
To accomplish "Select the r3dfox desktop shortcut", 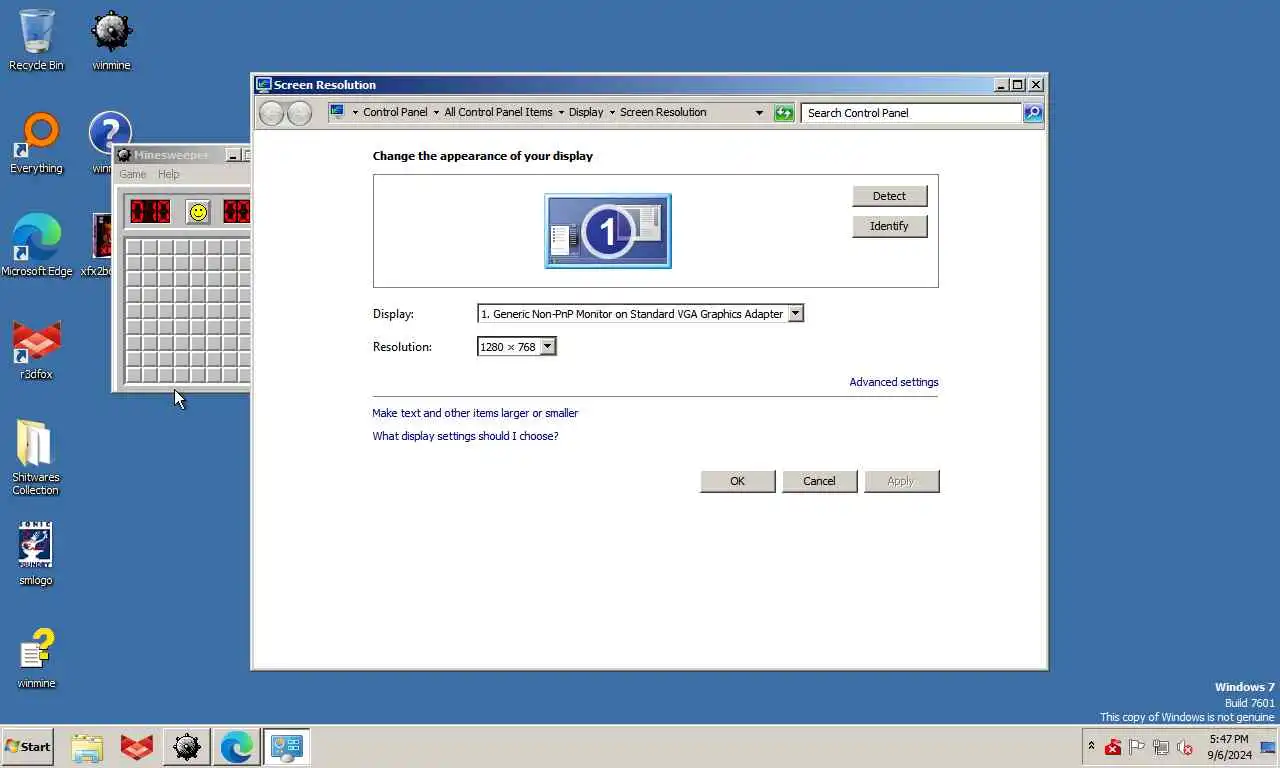I will coord(36,349).
